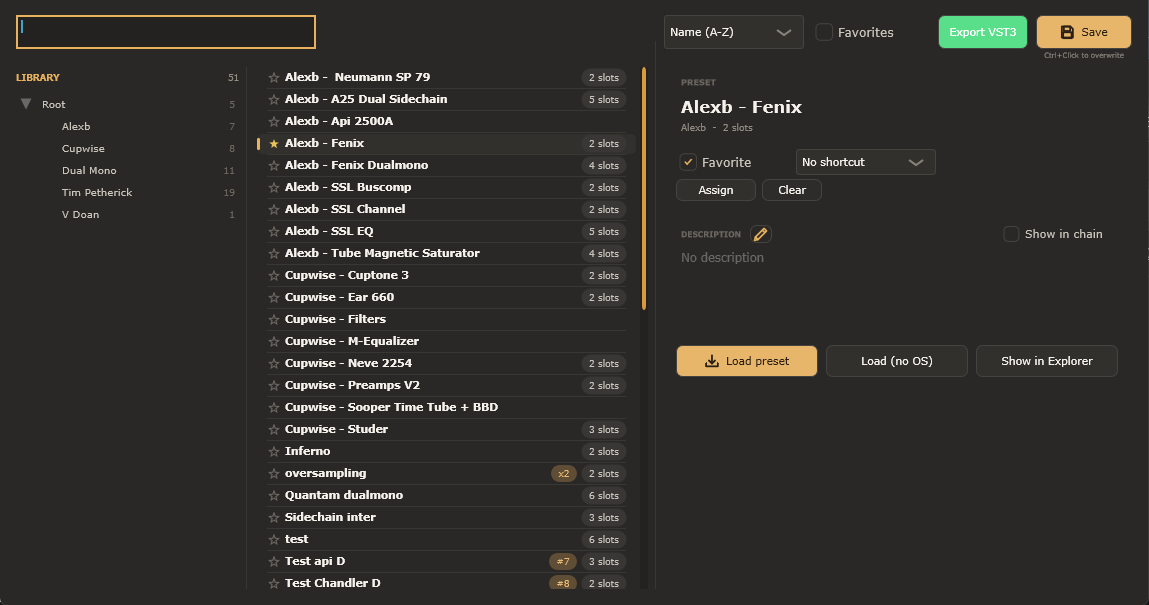Star the Sidechain inter preset
Viewport: 1149px width, 605px height.
[274, 517]
